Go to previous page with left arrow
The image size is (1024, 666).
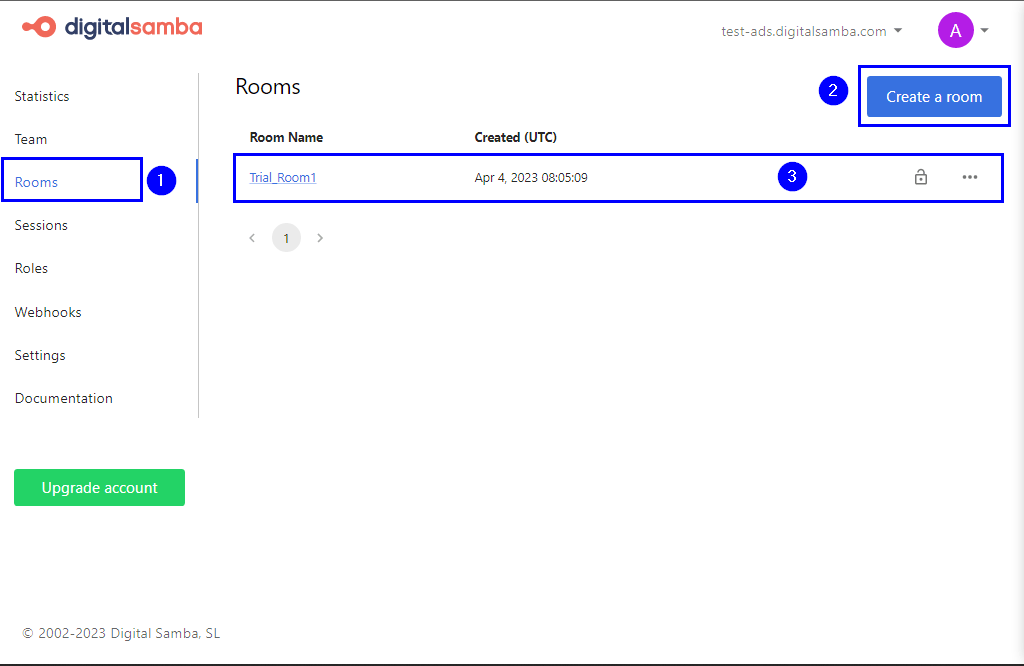[252, 237]
